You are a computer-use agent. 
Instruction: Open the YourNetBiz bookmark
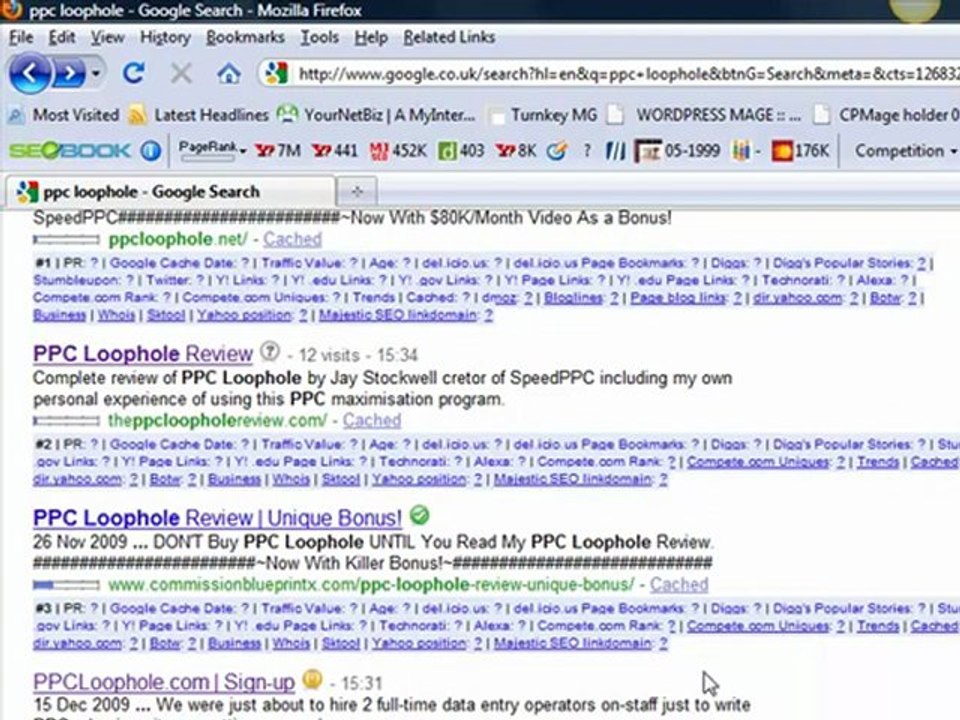[x=376, y=114]
